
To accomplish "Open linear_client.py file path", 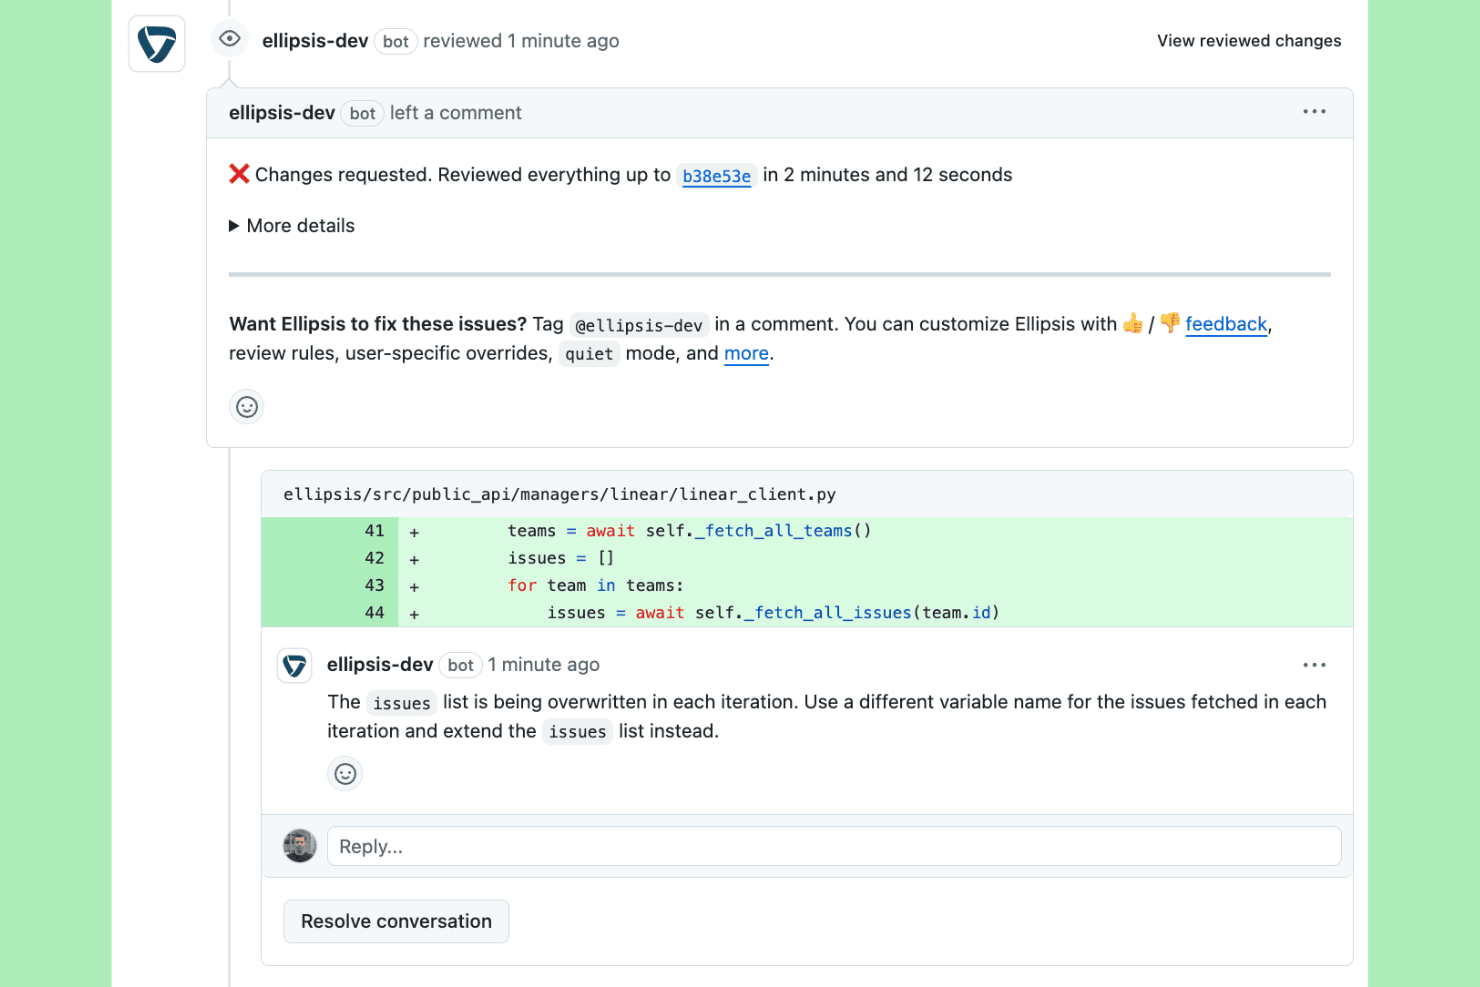I will click(x=560, y=494).
